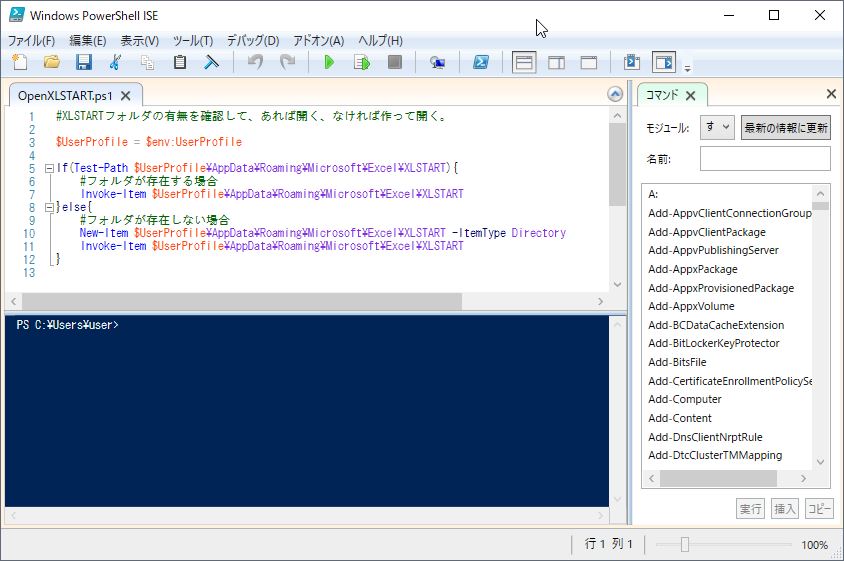
Task: Open New Remote PowerShell tab icon
Action: click(x=437, y=63)
